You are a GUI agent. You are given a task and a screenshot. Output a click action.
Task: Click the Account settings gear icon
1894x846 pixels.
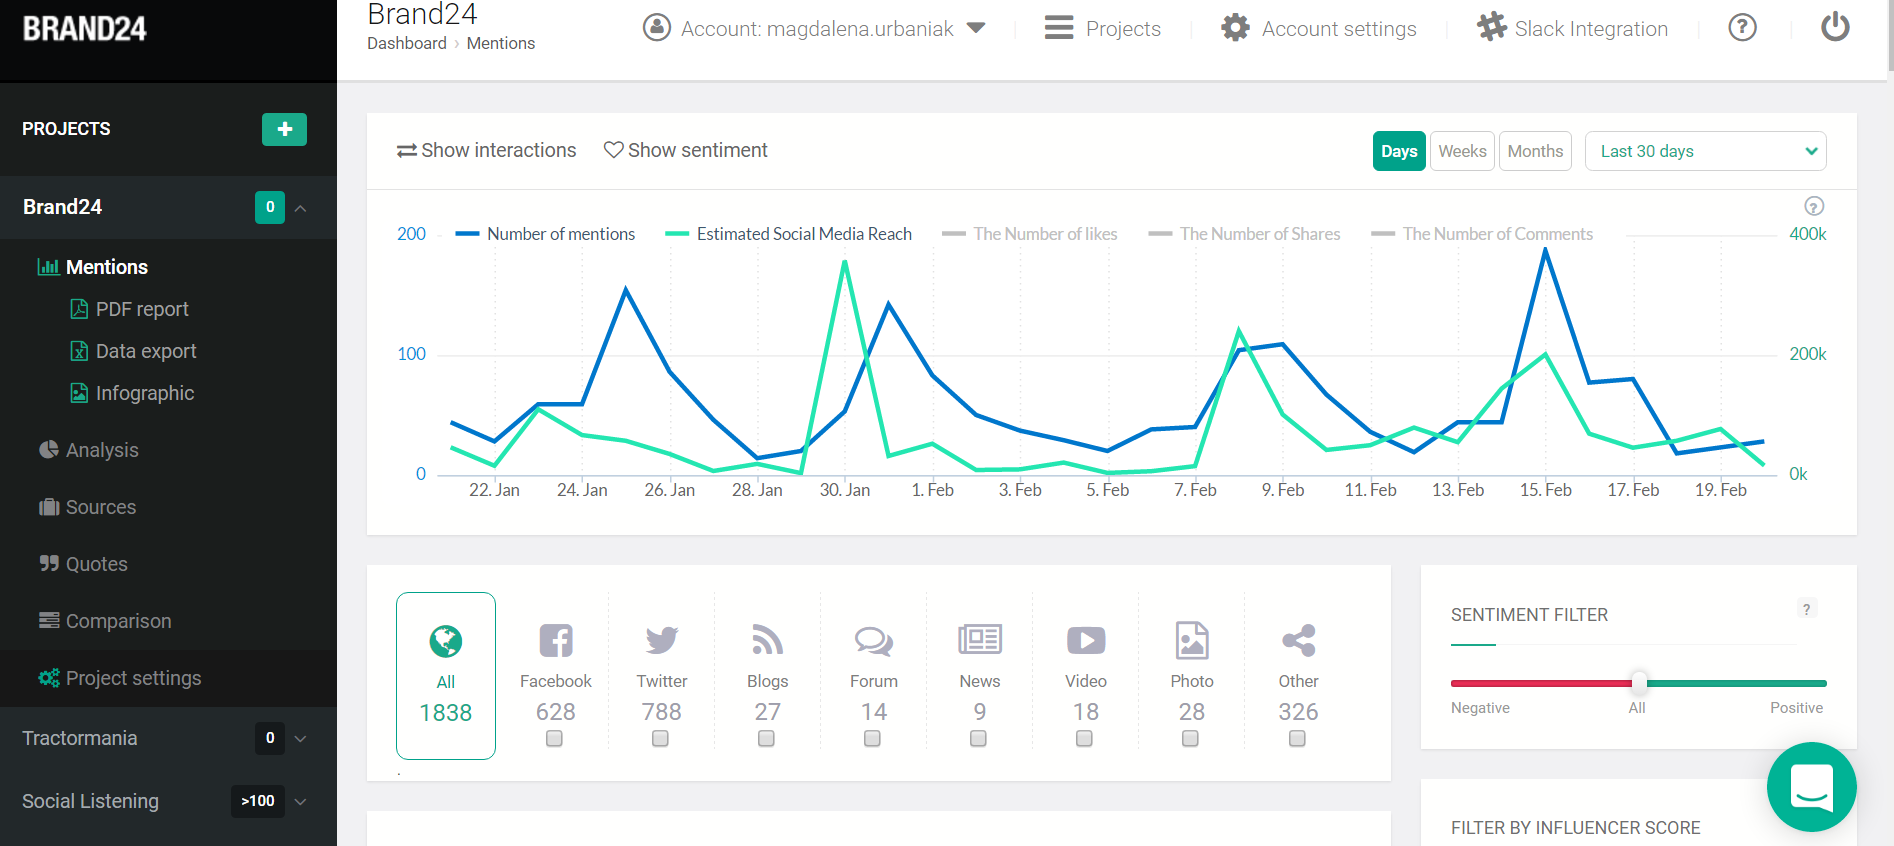pyautogui.click(x=1235, y=28)
